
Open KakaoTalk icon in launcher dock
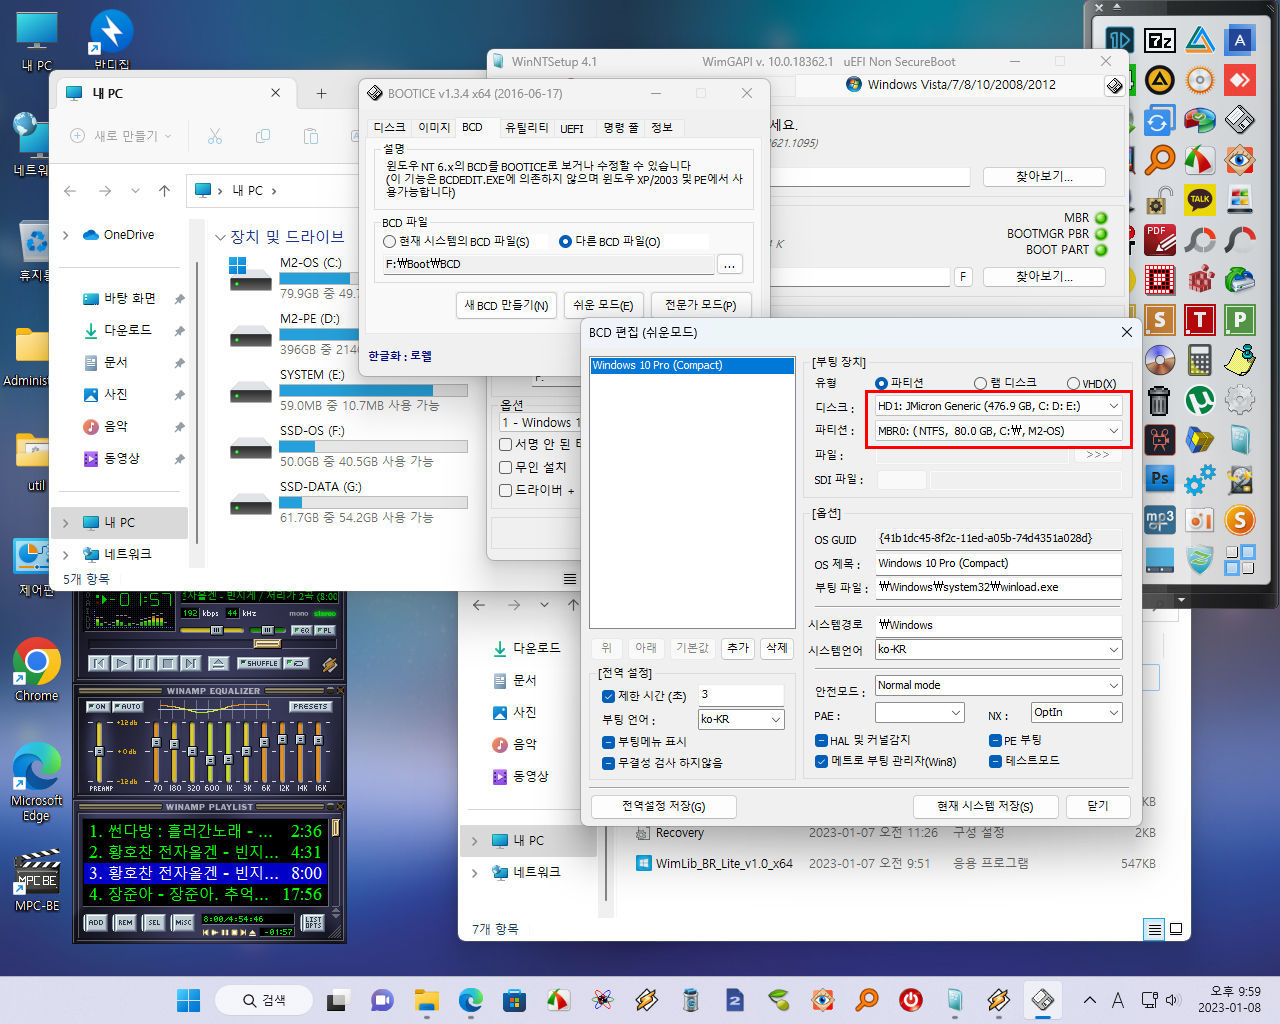1200,199
